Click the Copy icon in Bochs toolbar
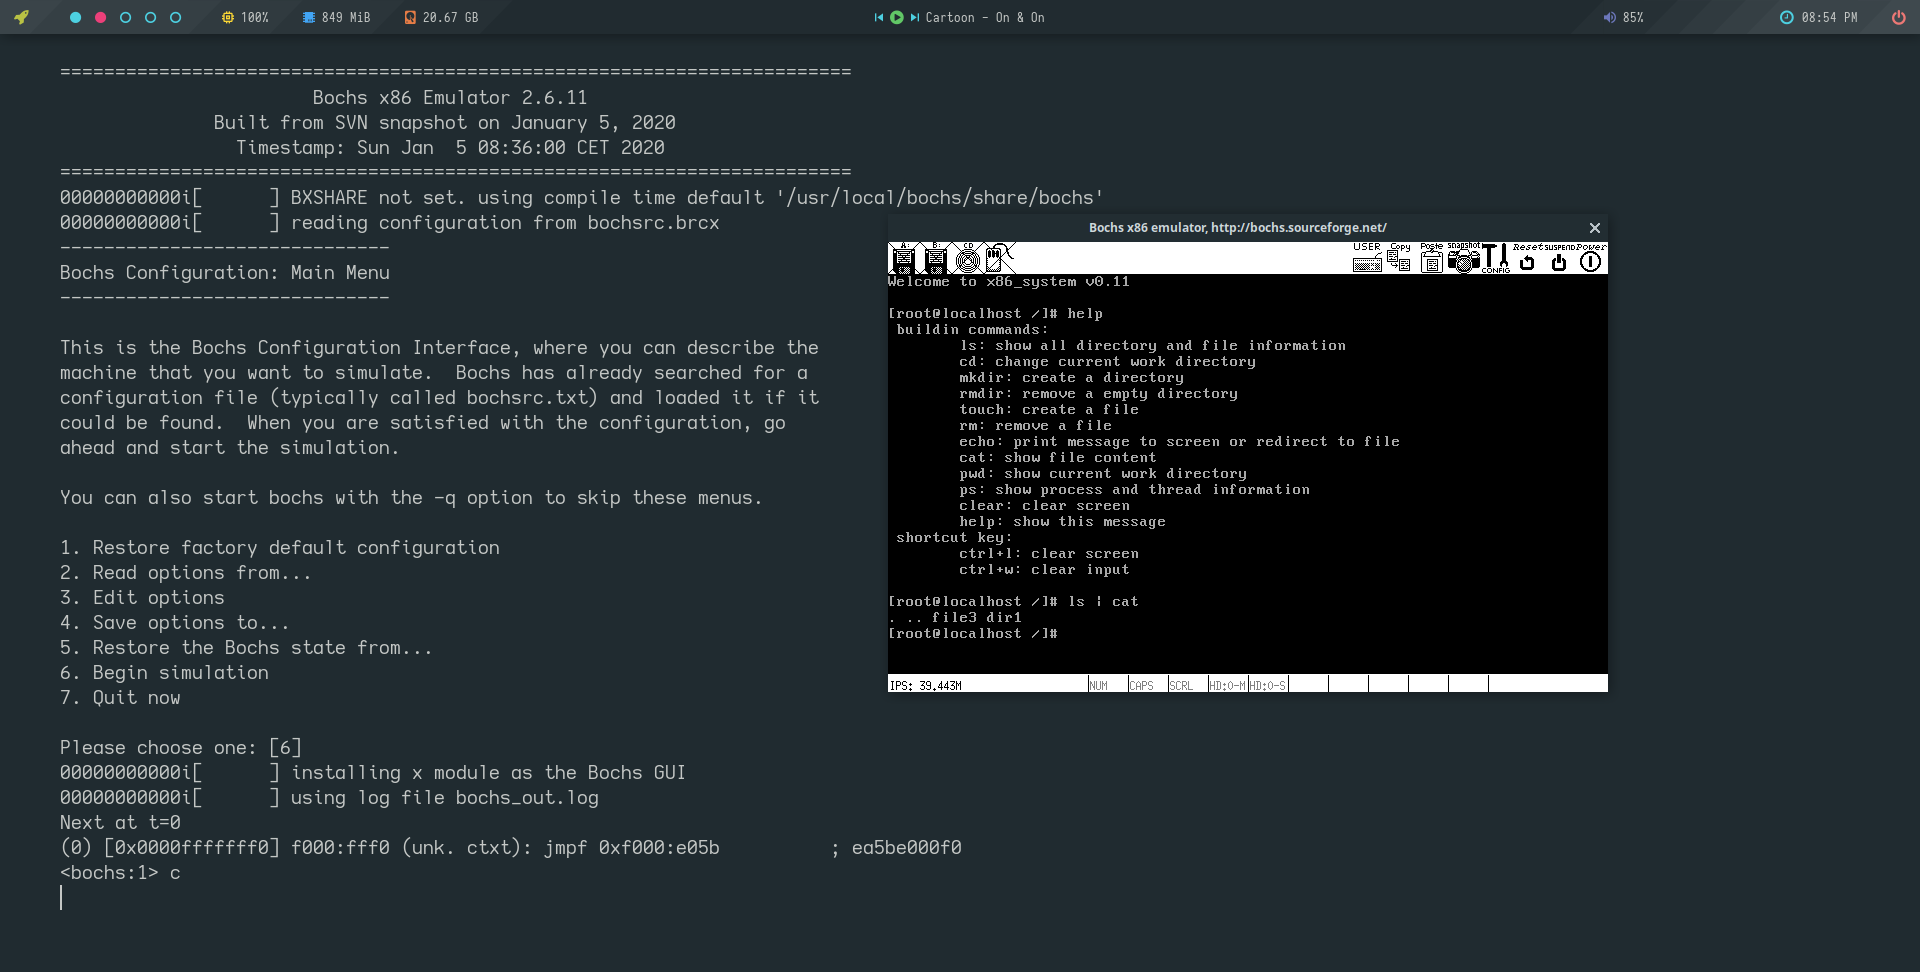 pyautogui.click(x=1399, y=258)
